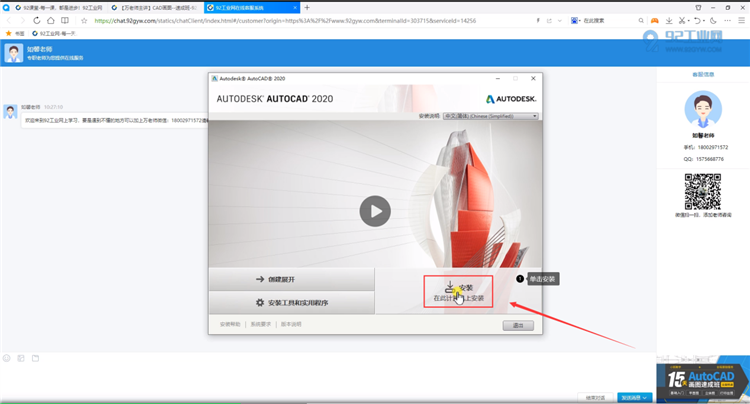Click the magnifier search icon
750x404 pixels.
tap(641, 21)
